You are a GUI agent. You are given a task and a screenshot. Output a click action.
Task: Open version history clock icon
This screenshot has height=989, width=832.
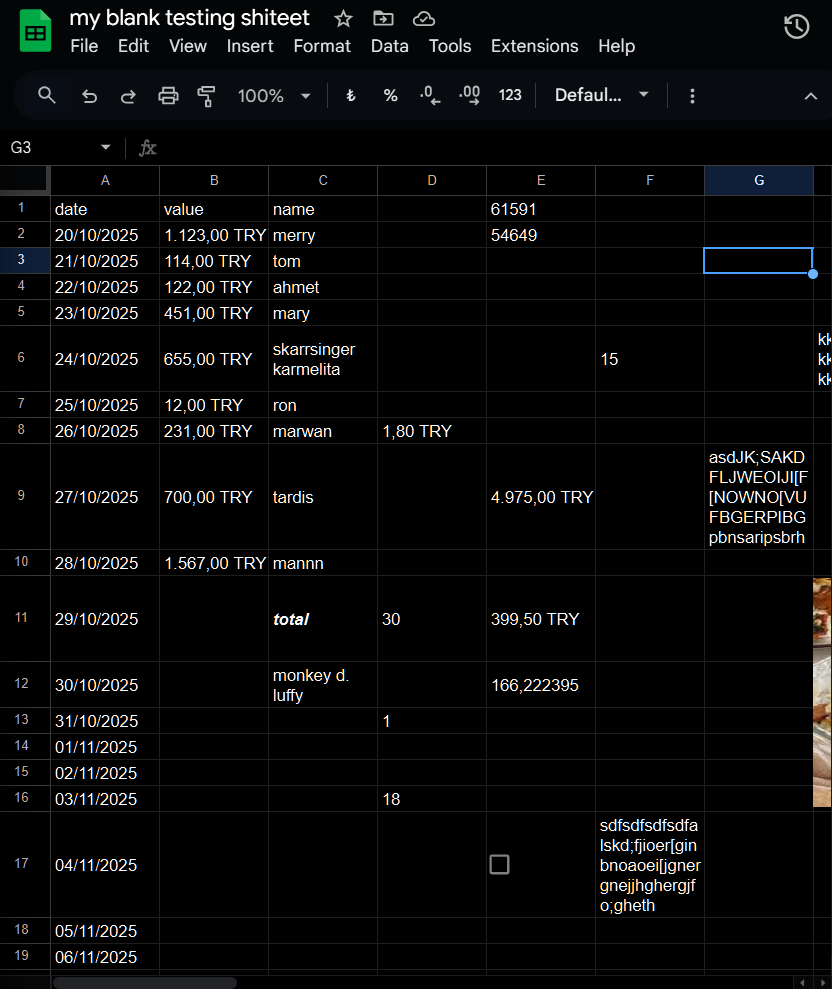[x=796, y=26]
